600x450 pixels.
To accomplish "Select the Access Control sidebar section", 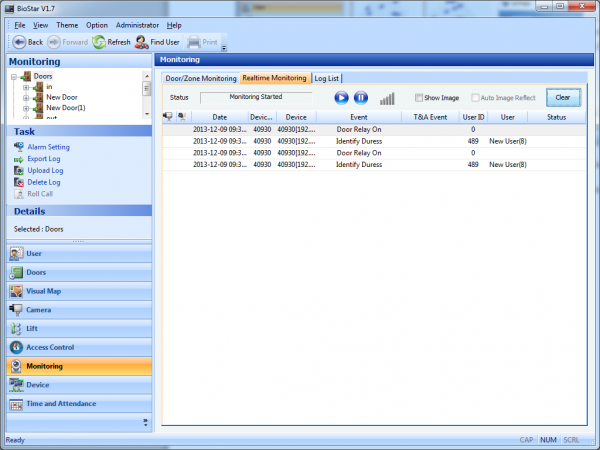I will [50, 347].
